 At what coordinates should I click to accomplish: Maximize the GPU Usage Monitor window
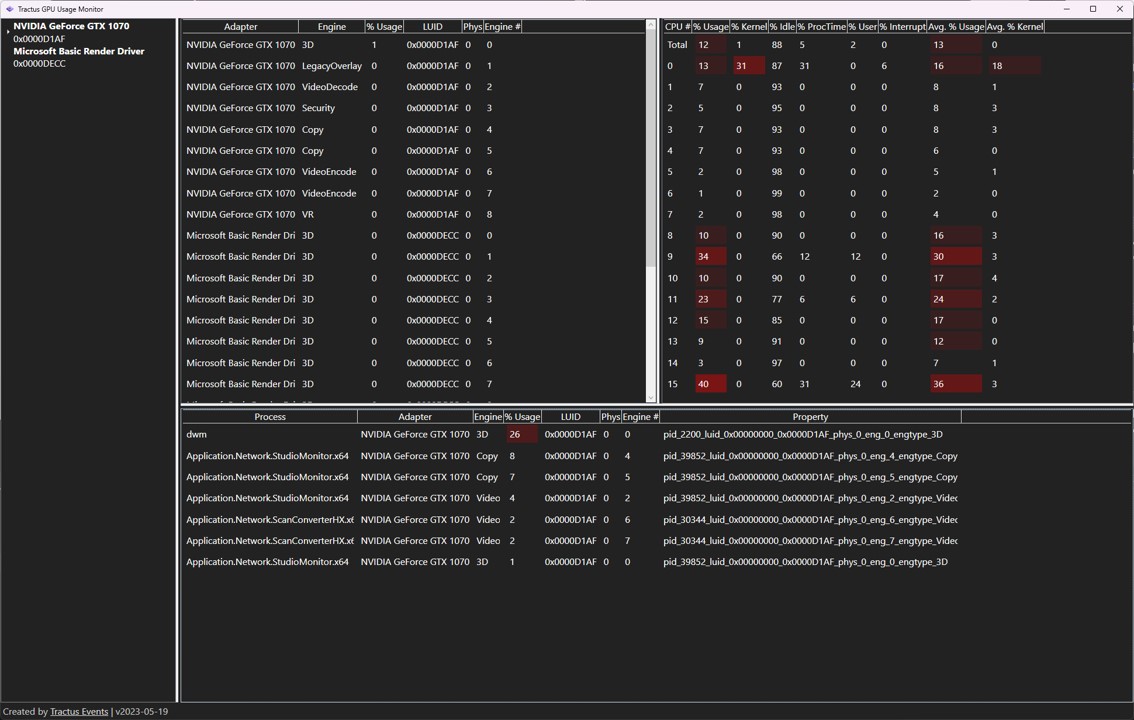[x=1092, y=9]
